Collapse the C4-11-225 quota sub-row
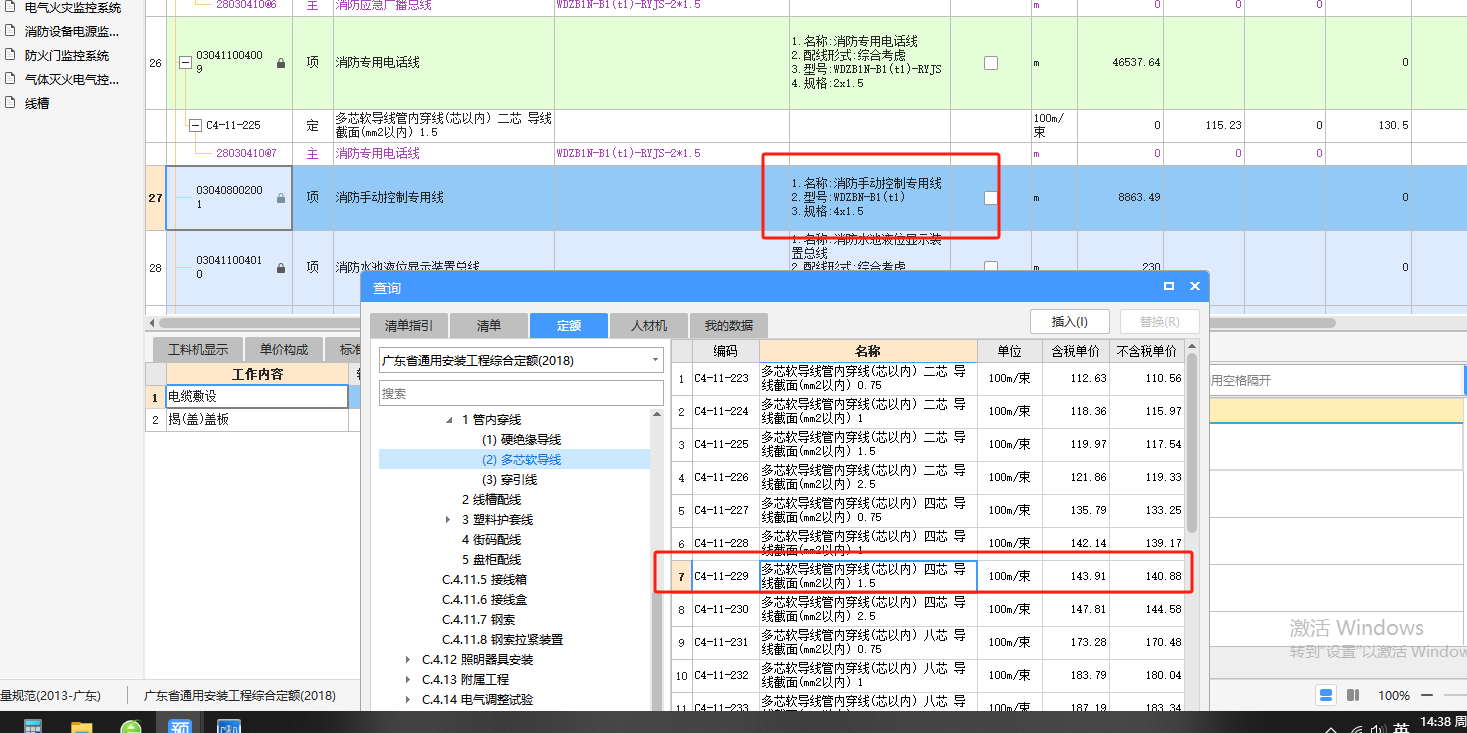This screenshot has width=1467, height=733. click(196, 125)
